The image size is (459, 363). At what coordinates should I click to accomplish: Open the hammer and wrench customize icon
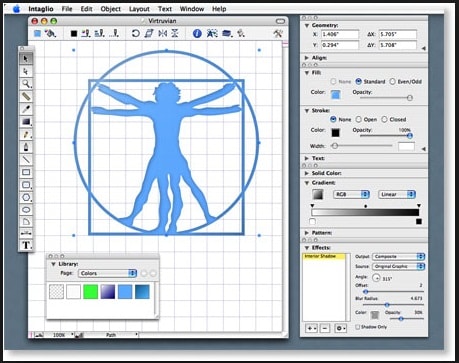[x=278, y=33]
